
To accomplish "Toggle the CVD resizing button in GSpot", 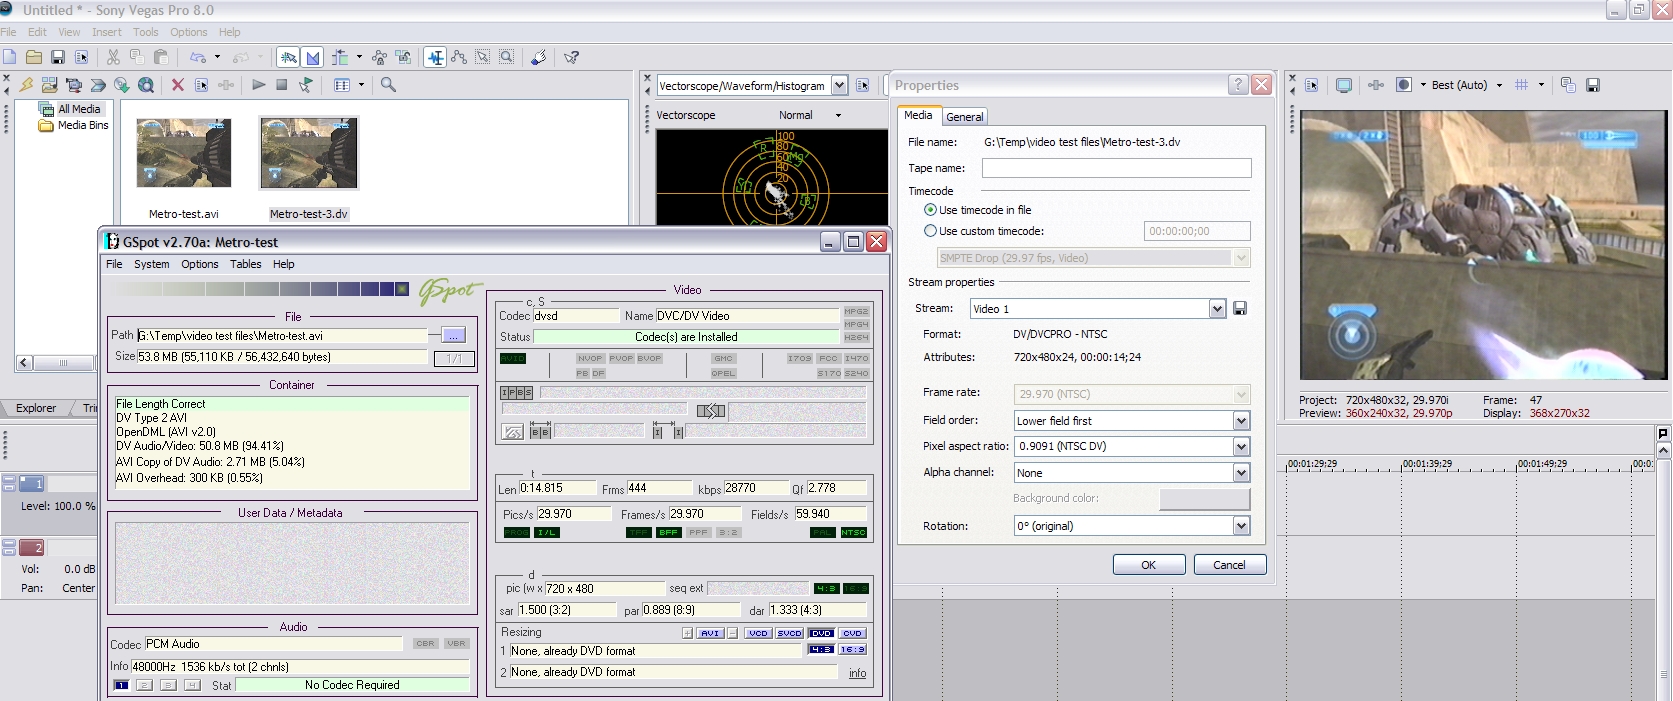I will [852, 633].
